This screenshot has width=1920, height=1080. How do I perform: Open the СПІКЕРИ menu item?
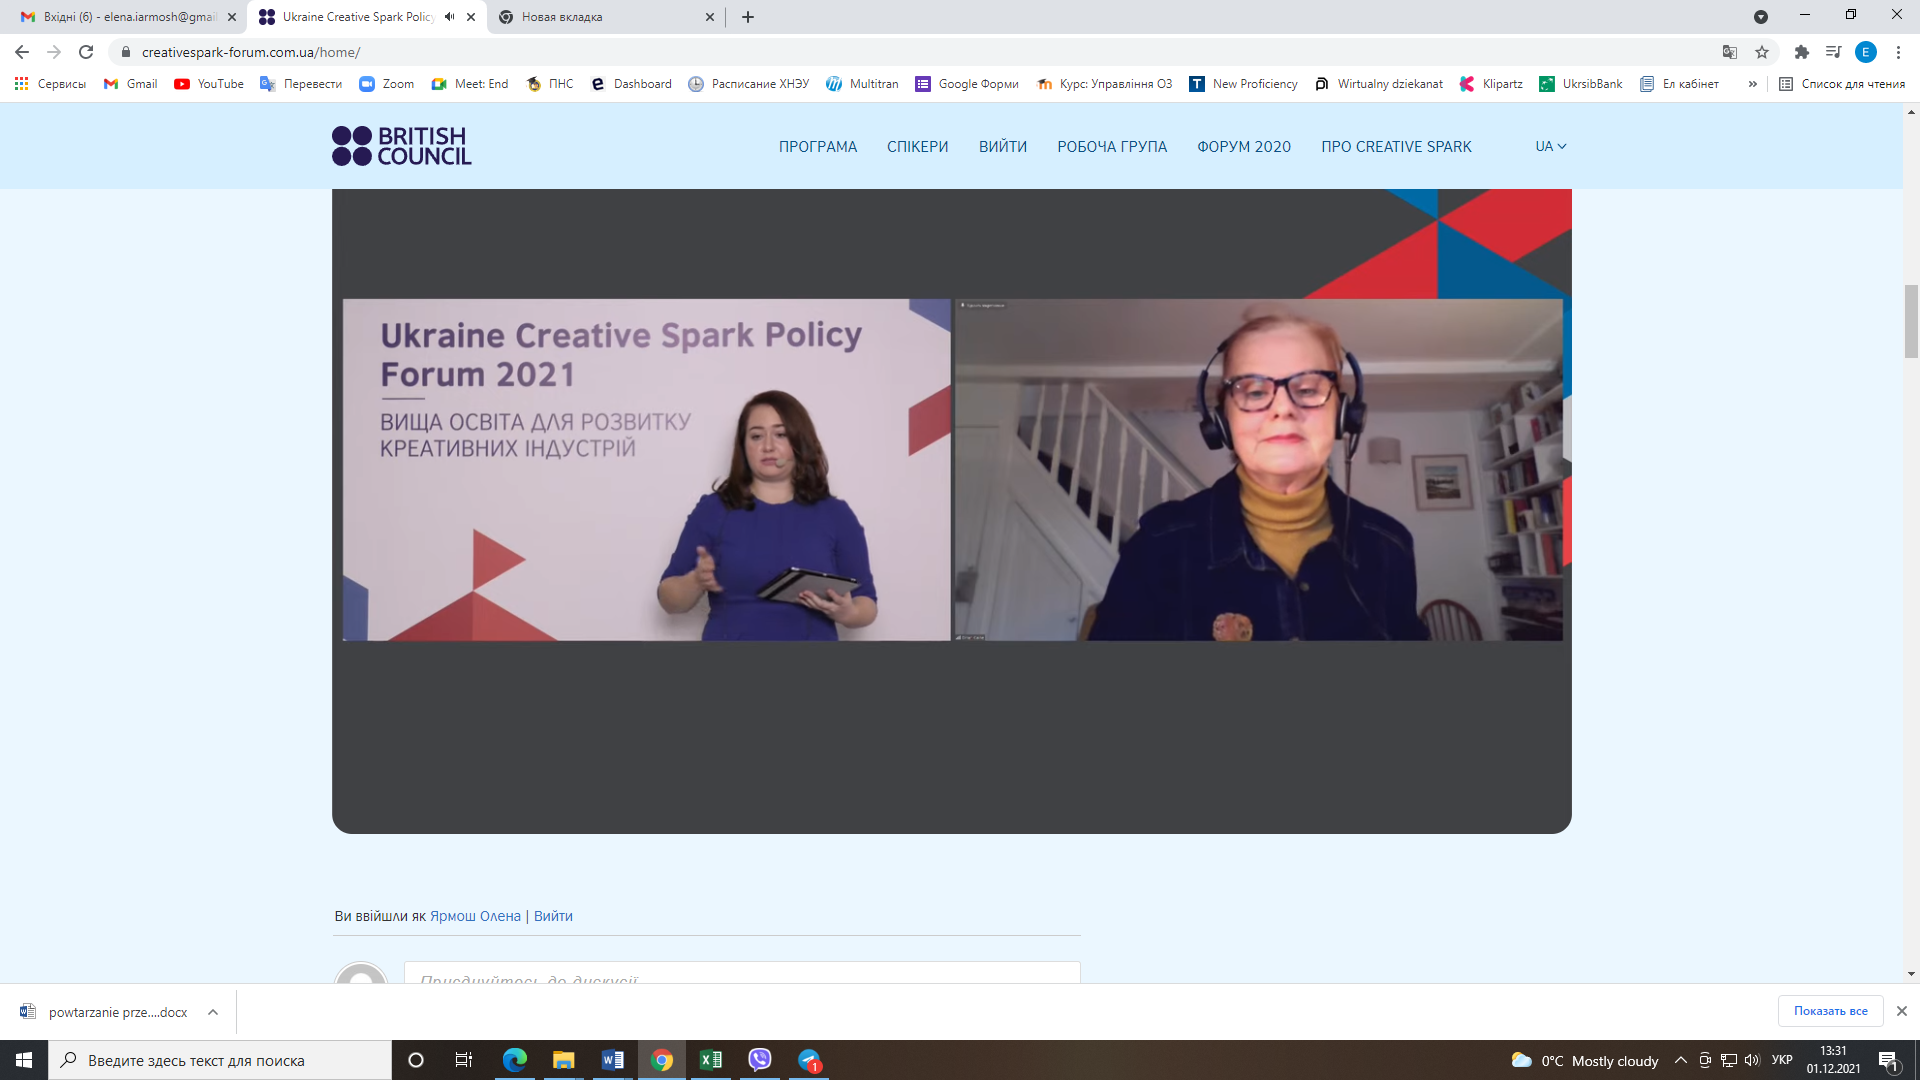pos(917,147)
